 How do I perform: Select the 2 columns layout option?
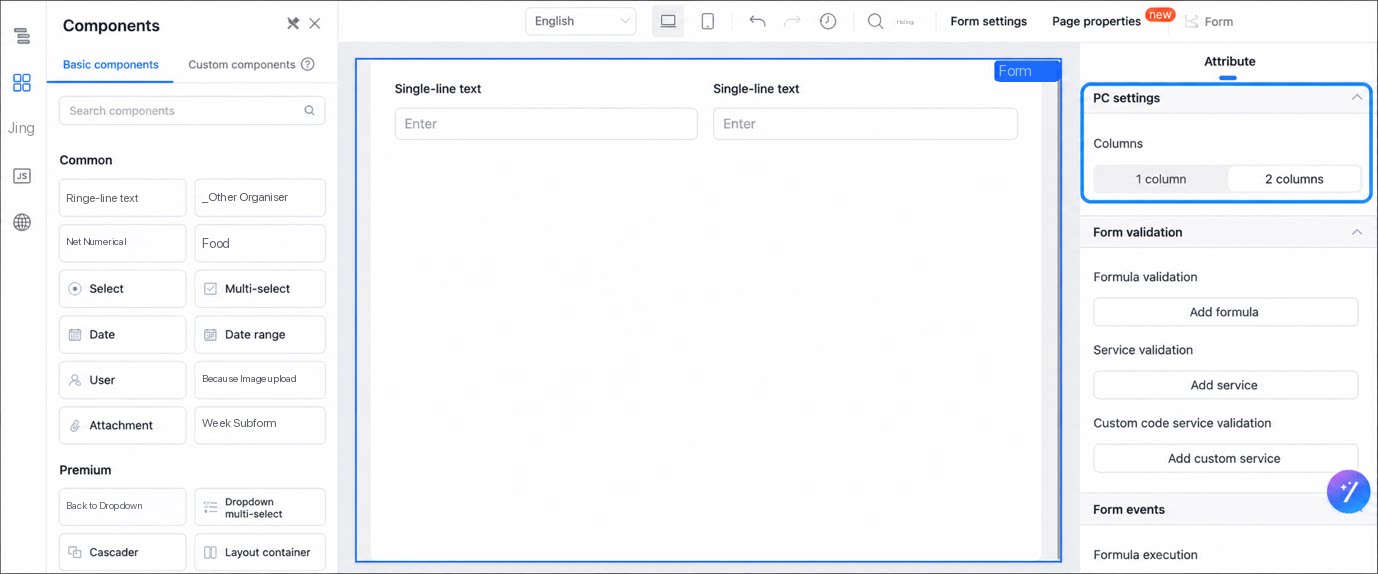[1294, 179]
